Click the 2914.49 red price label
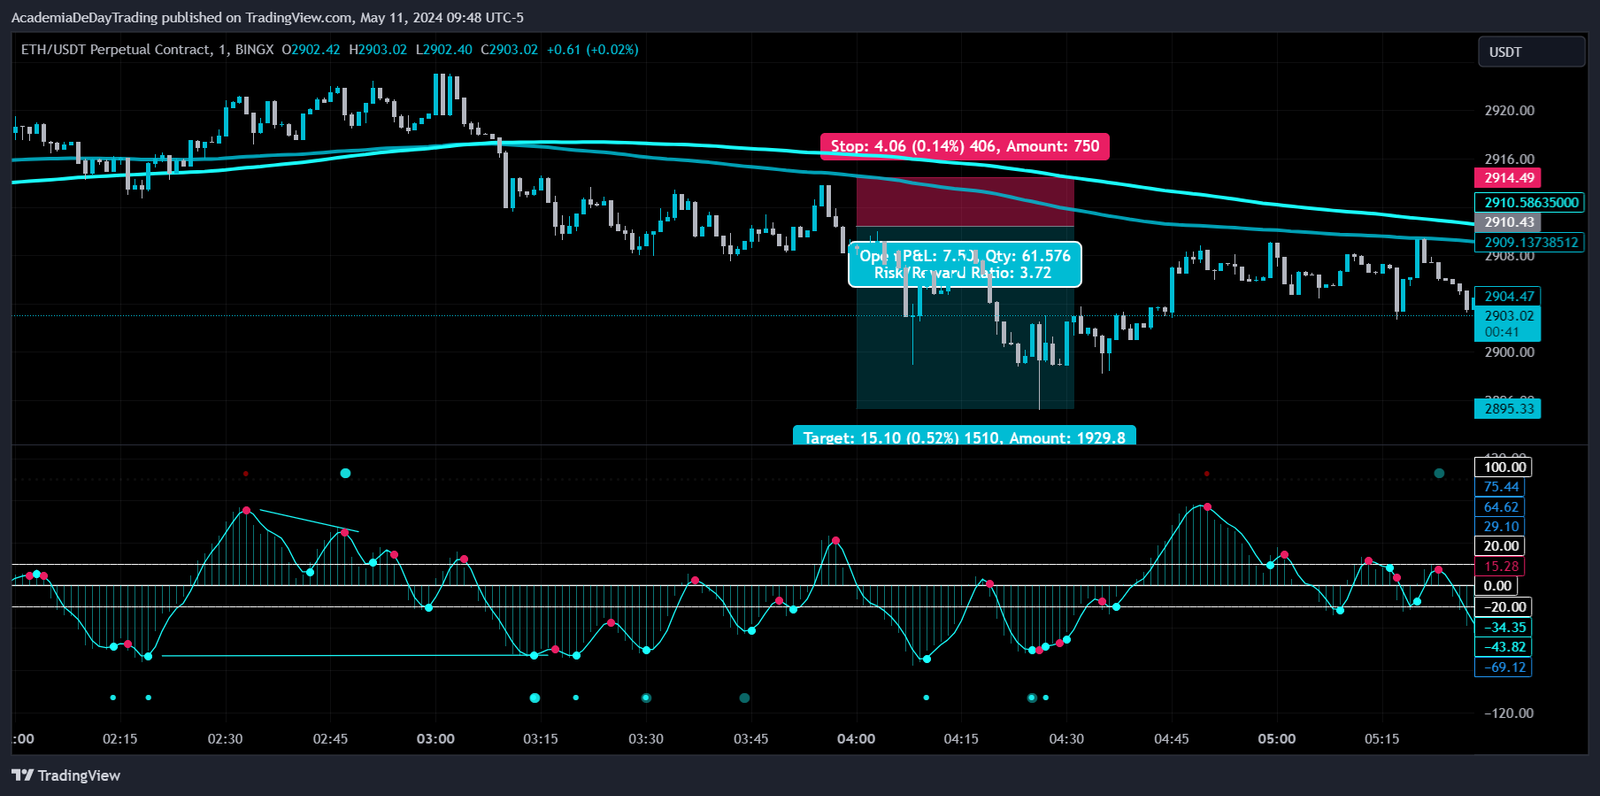Screen dimensions: 1600x796 pos(1507,178)
